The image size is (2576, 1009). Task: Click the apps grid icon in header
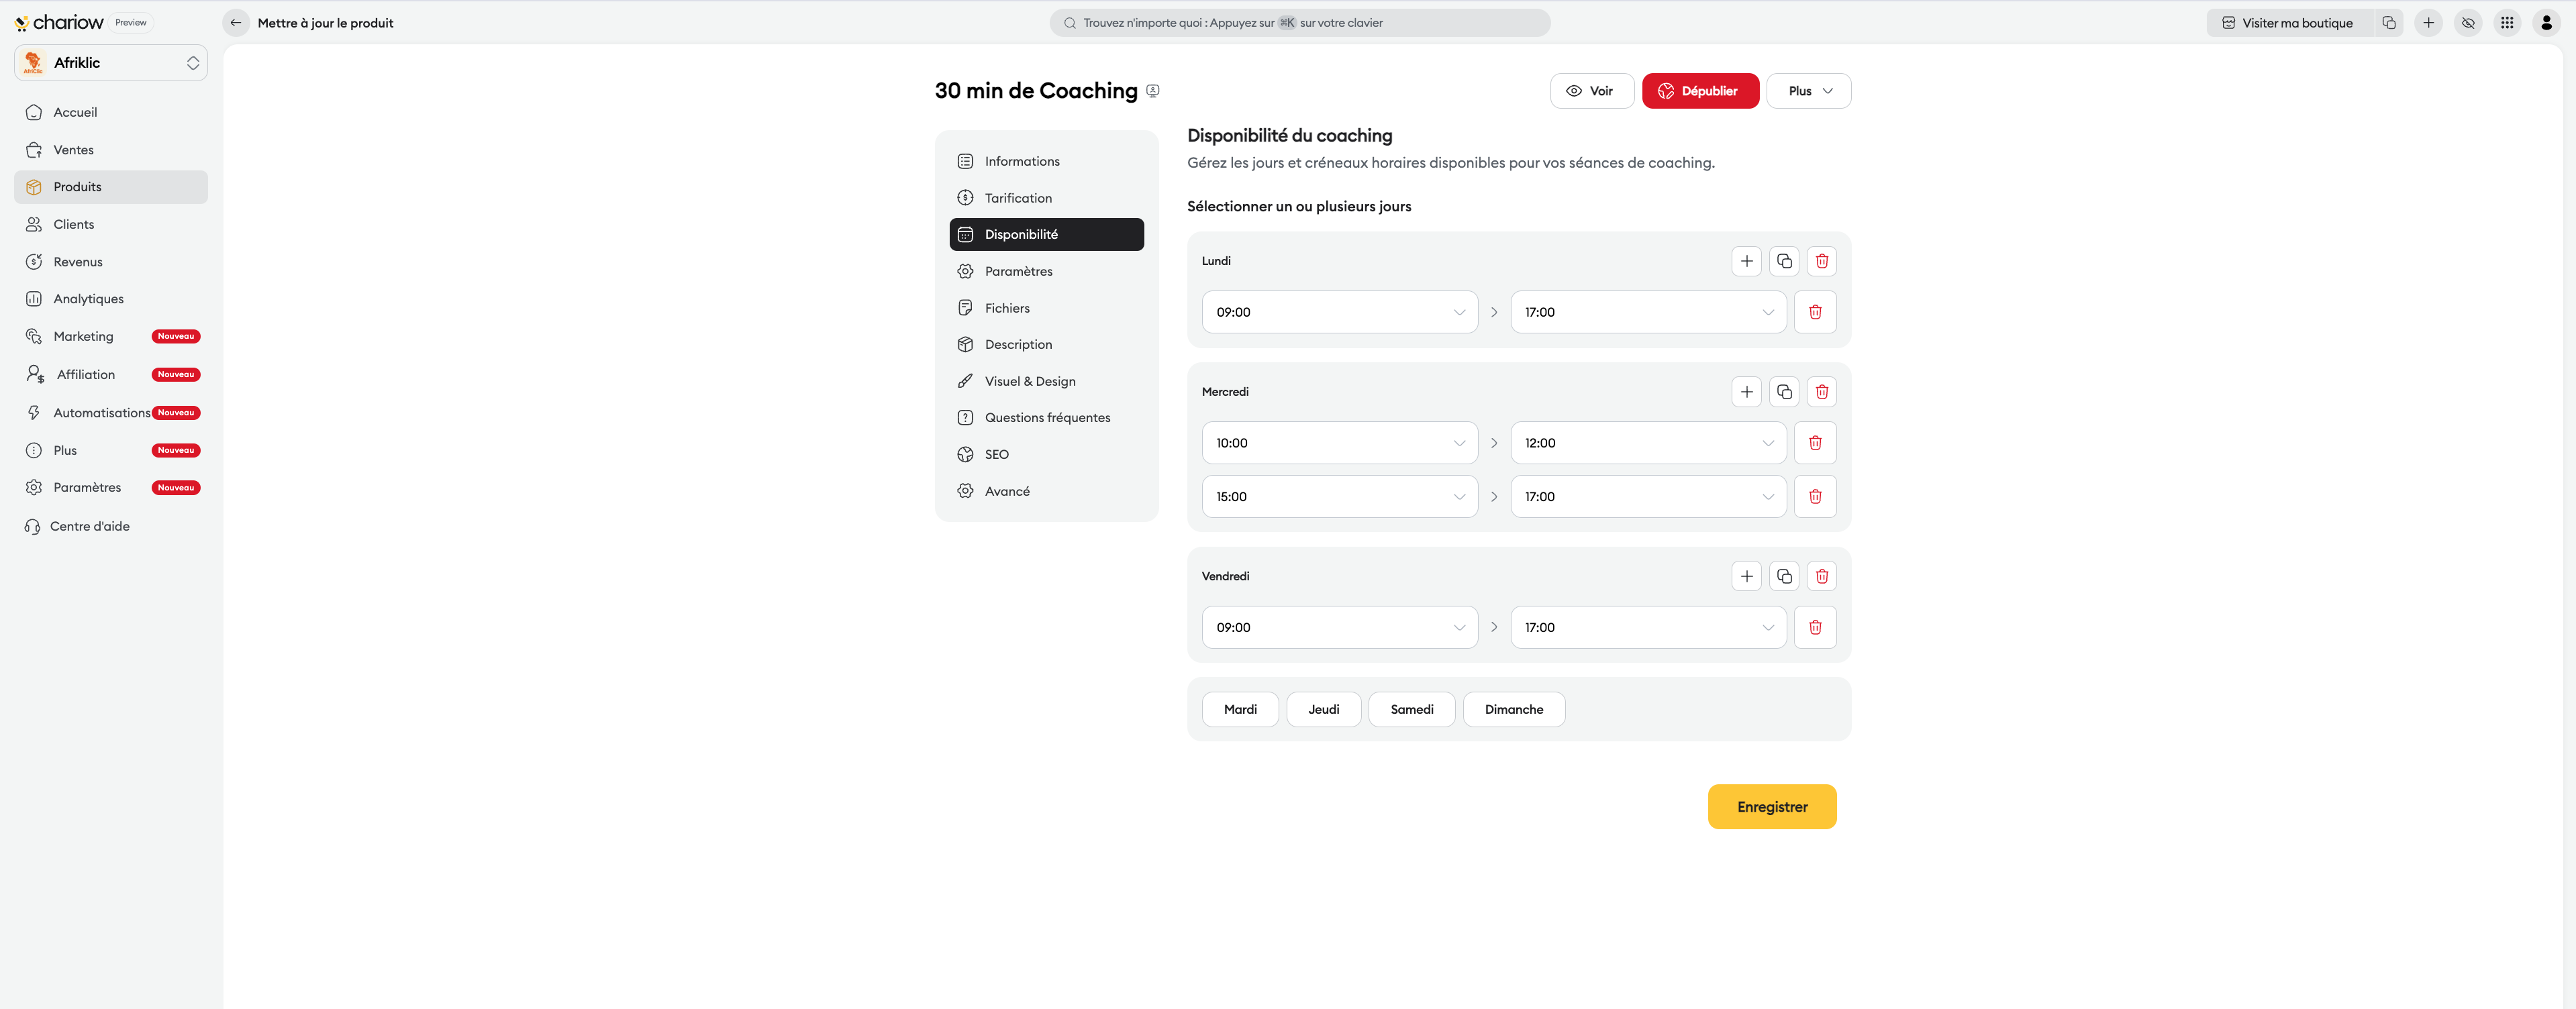click(2506, 23)
